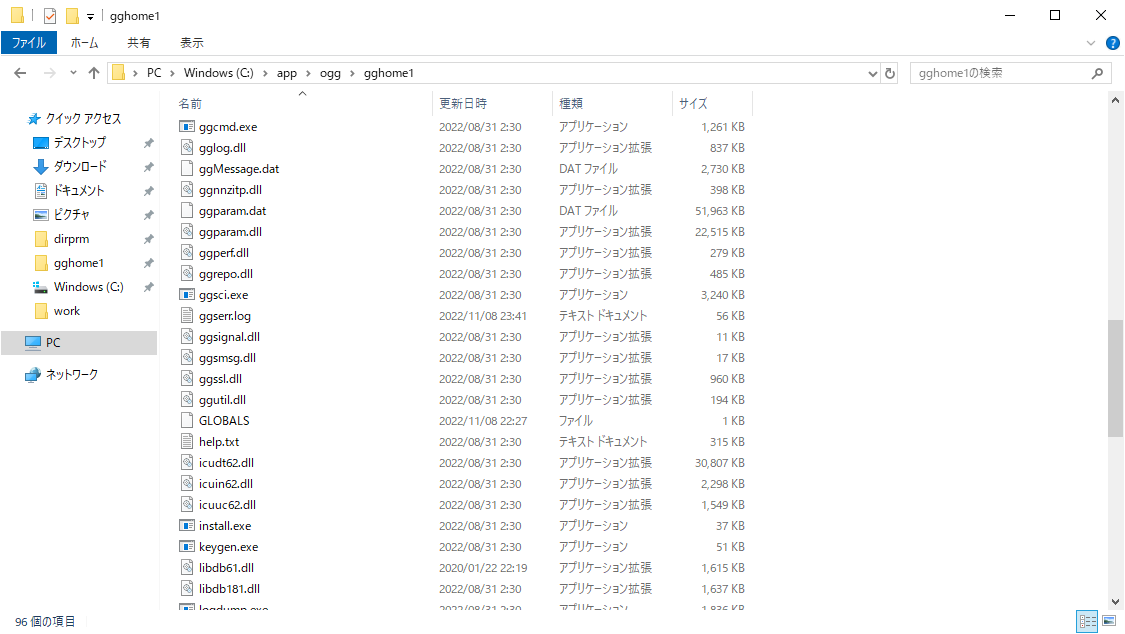The height and width of the screenshot is (634, 1125).
Task: Navigate to ogg in breadcrumb
Action: click(330, 73)
